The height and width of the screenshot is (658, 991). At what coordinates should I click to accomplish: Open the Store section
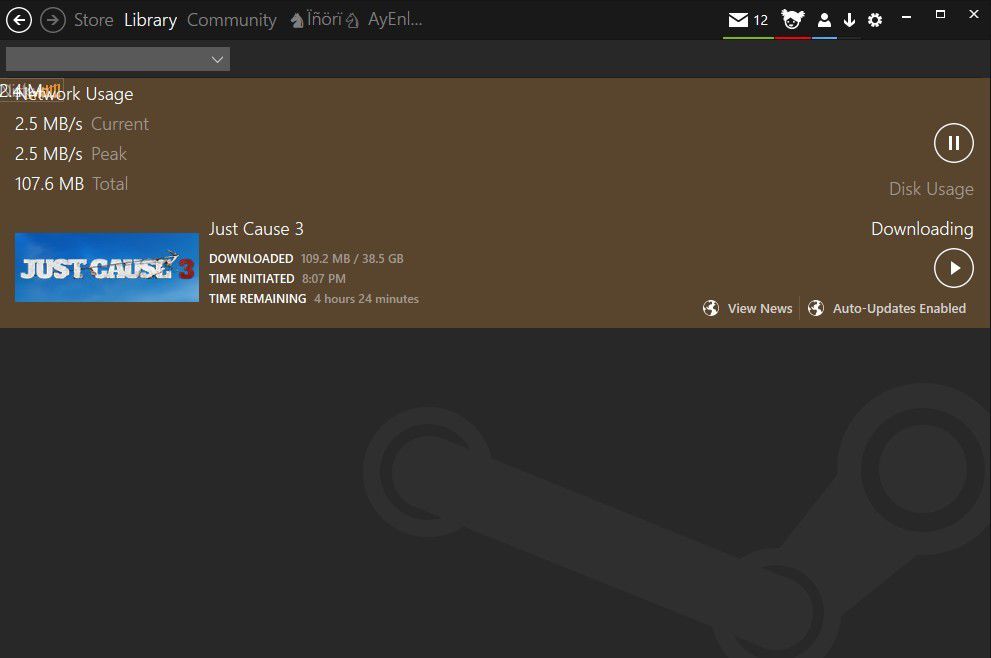94,20
